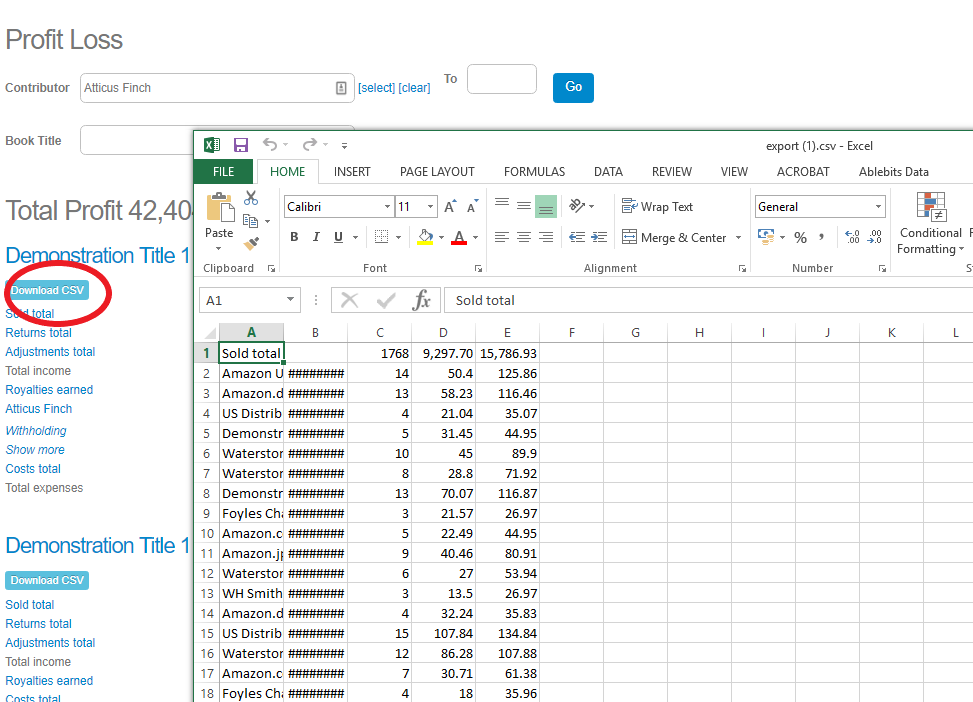Click the Cut scissors icon

[x=251, y=198]
